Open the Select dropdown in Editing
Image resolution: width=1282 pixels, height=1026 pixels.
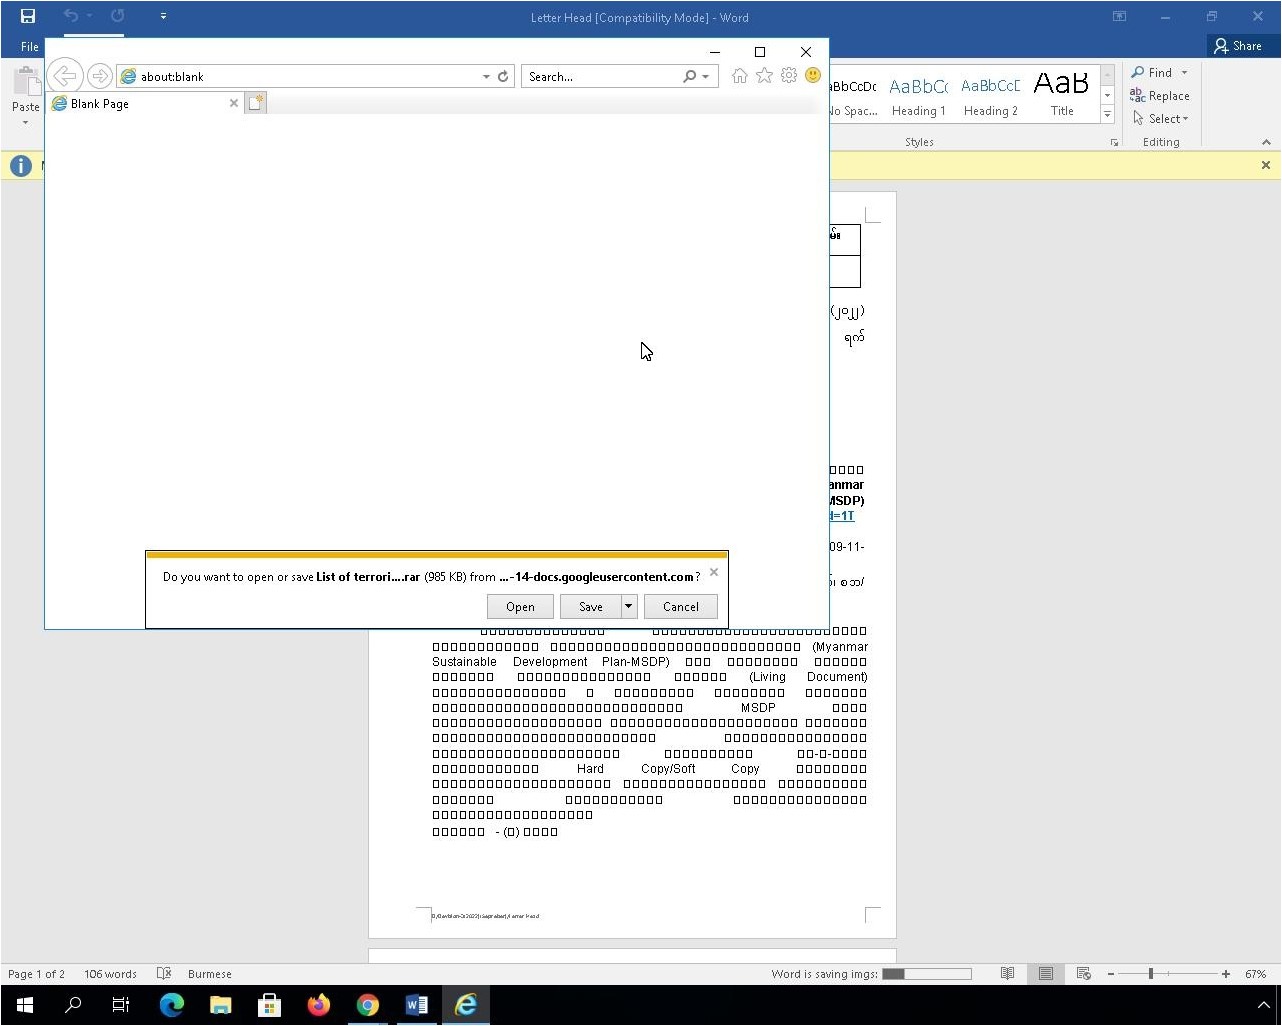coord(1161,119)
